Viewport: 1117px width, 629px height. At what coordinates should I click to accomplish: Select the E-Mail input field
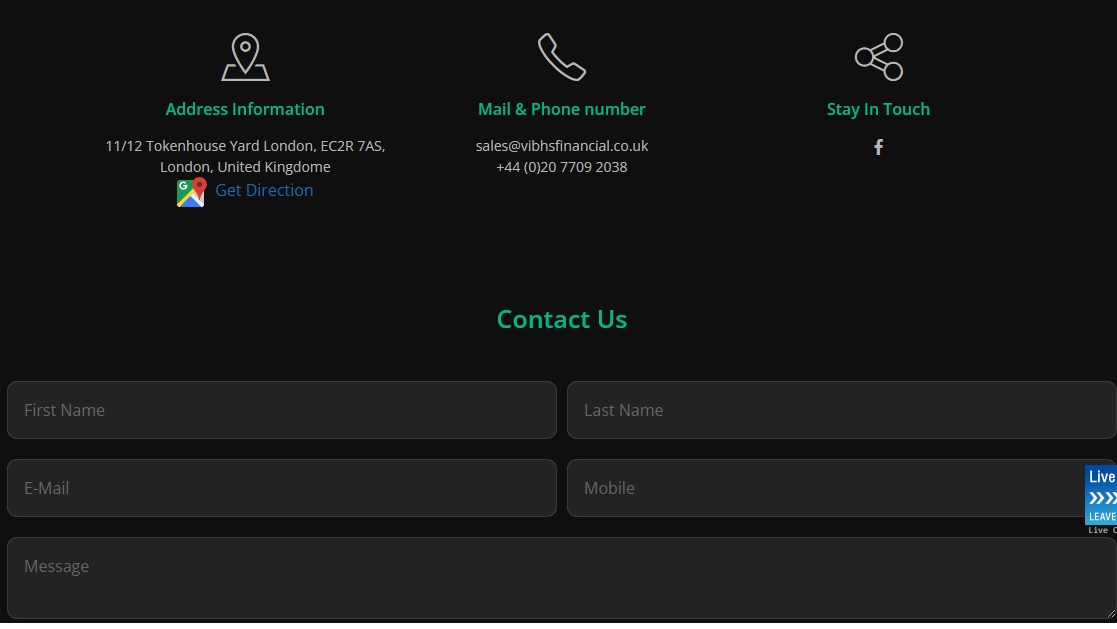[x=282, y=488]
